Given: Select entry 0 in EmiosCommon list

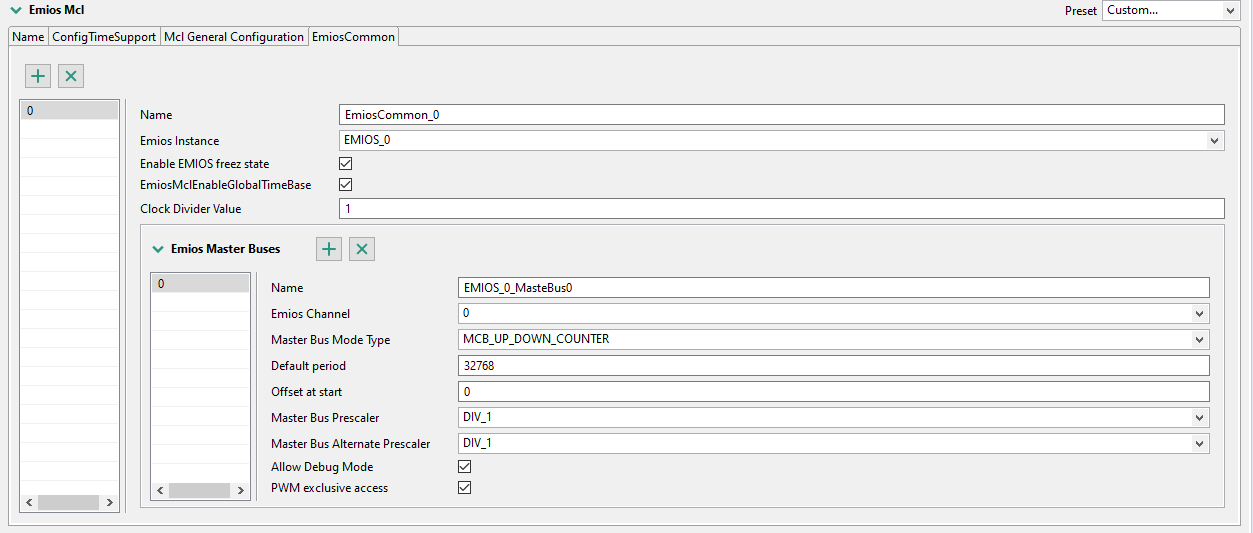Looking at the screenshot, I should (x=69, y=111).
